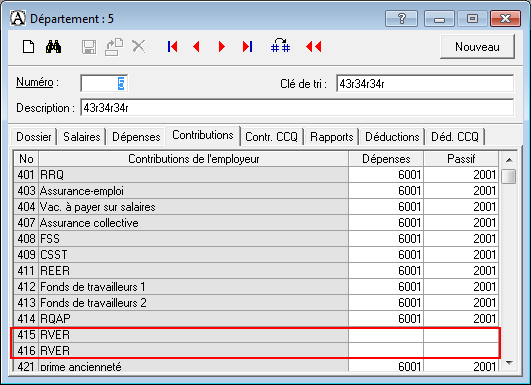Select Fonds de travailleurs 2 row
This screenshot has height=385, width=531.
tap(256, 303)
